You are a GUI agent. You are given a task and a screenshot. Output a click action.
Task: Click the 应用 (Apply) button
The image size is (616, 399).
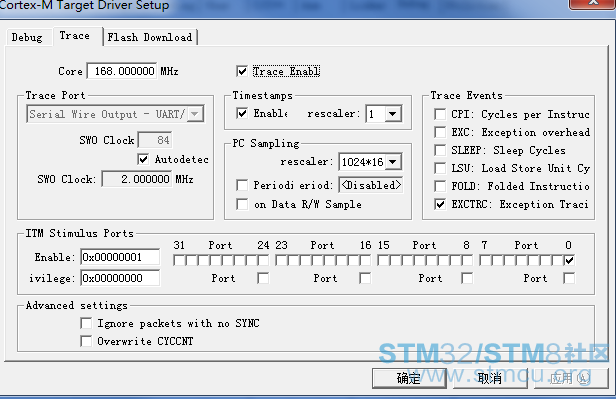(x=570, y=378)
